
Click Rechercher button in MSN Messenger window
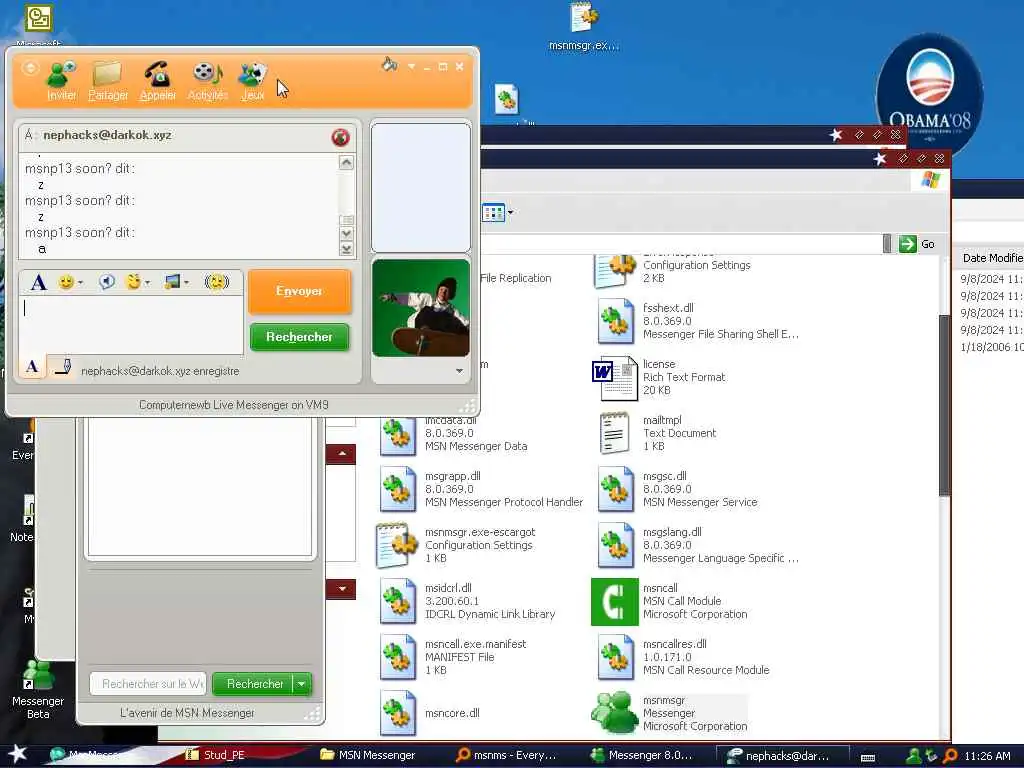coord(255,684)
